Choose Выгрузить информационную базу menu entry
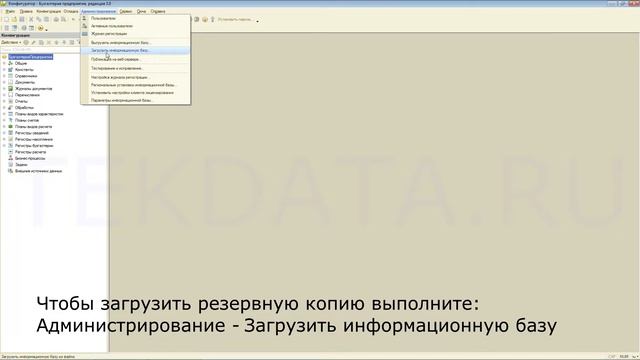The image size is (640, 360). point(135,42)
